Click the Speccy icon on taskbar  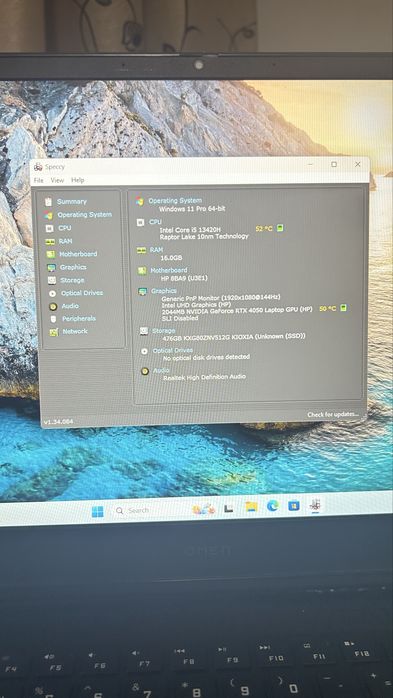tap(316, 505)
